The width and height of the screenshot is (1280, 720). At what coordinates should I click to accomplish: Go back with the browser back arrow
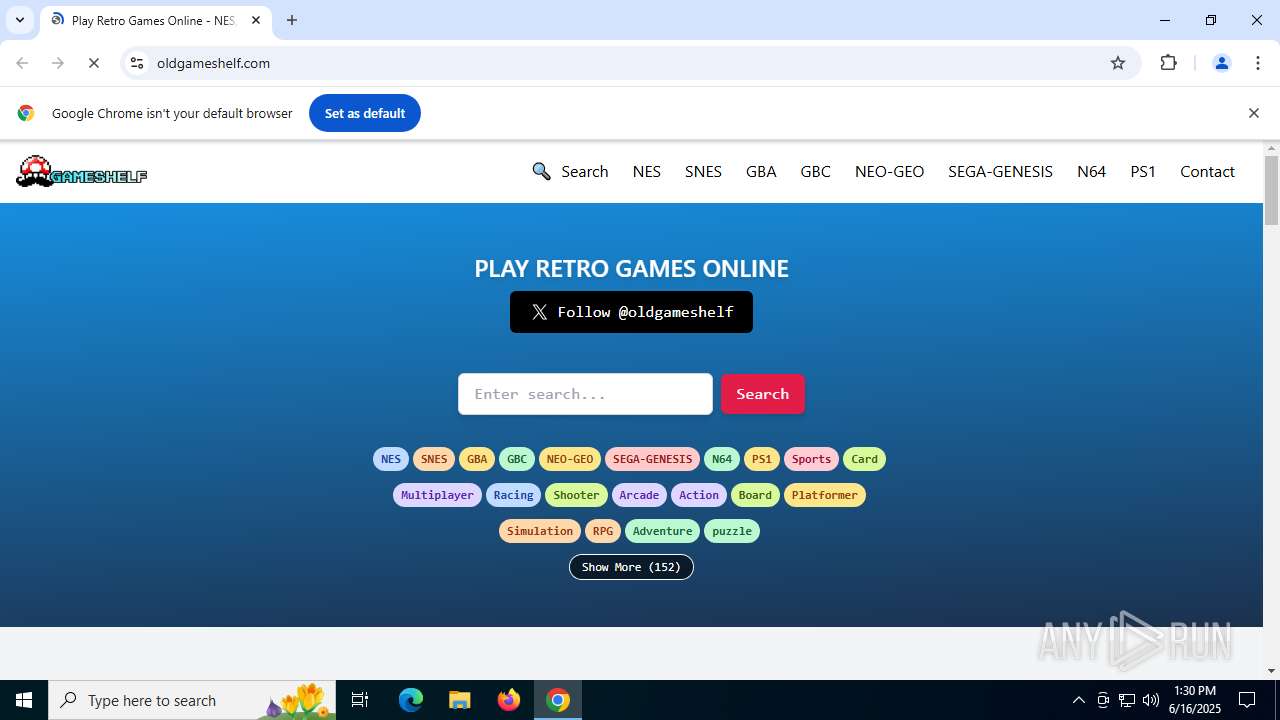(x=22, y=63)
